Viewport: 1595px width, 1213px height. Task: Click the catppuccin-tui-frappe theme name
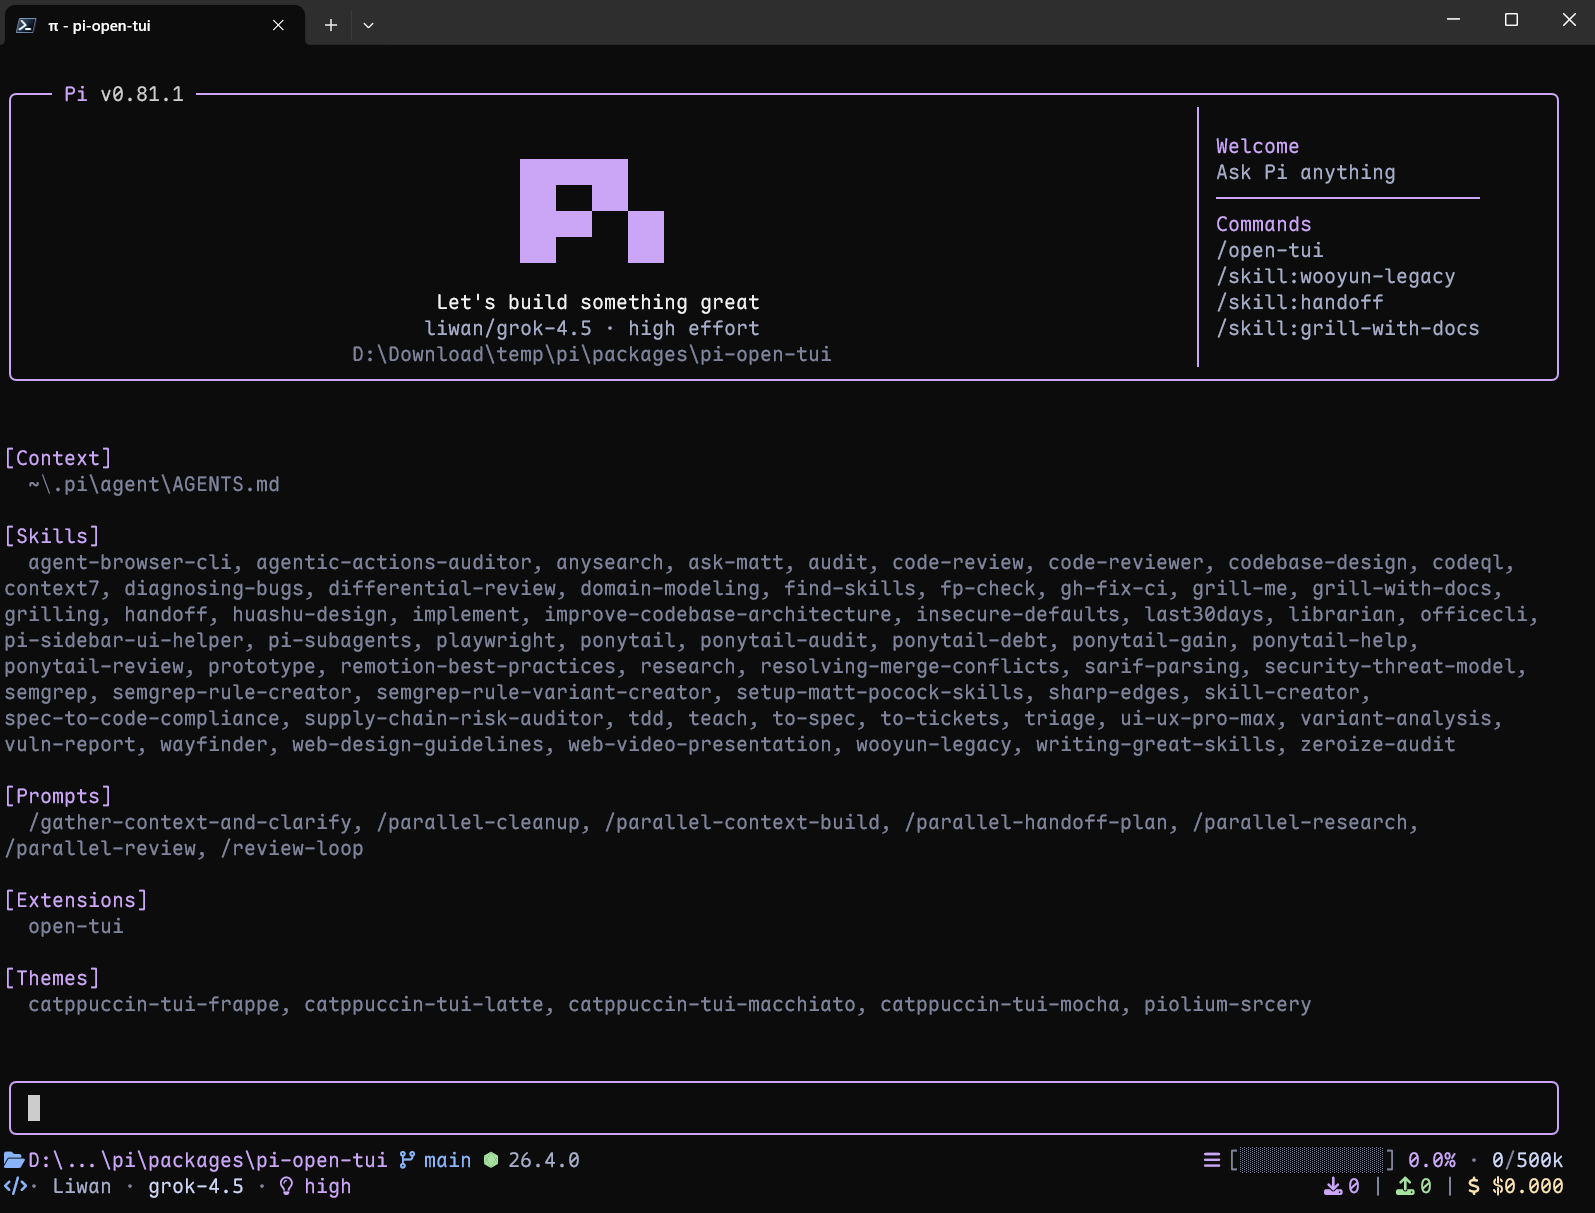pos(154,1004)
